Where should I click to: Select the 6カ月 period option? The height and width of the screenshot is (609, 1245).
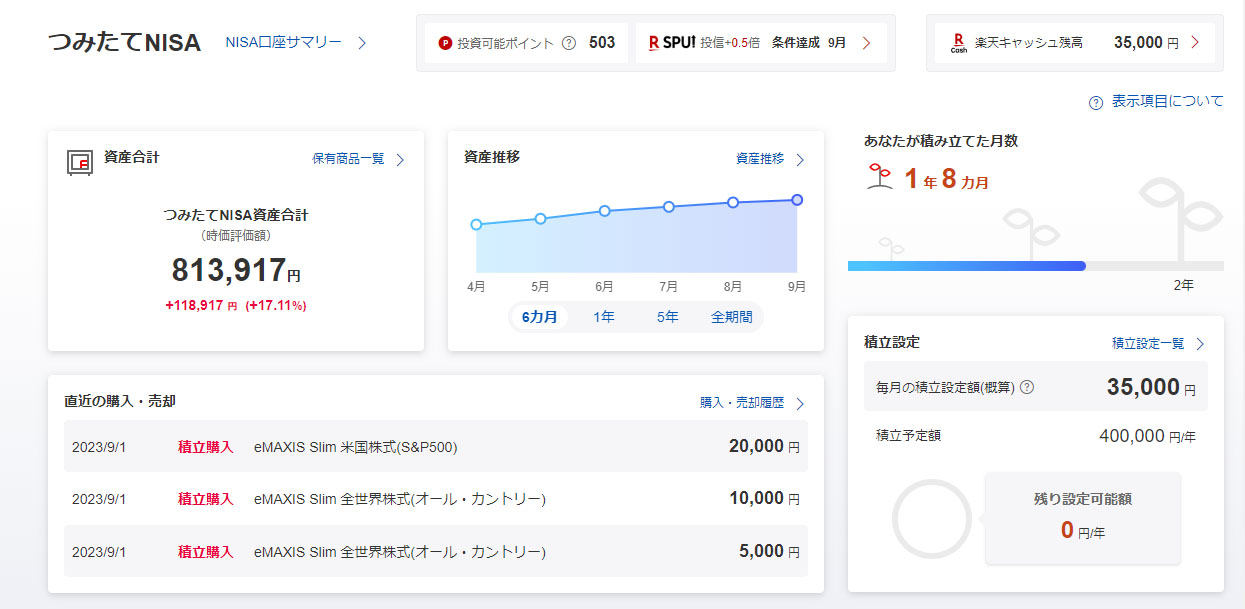coord(539,317)
